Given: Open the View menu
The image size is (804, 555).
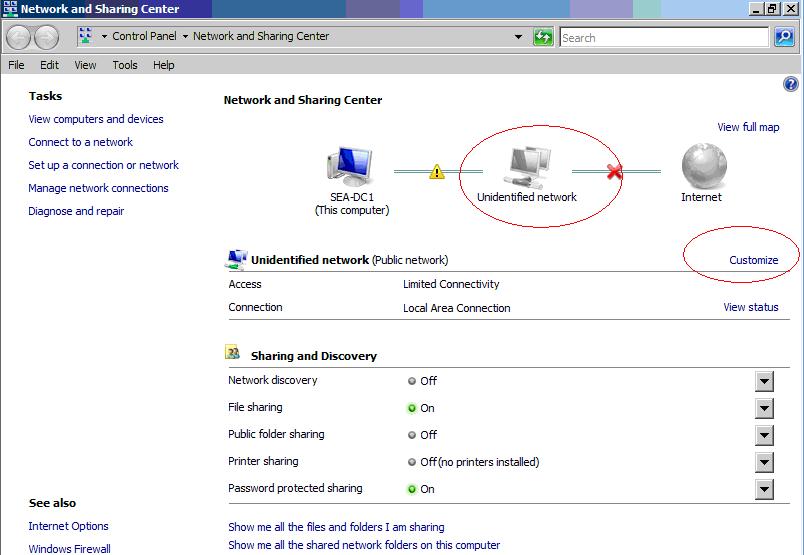Looking at the screenshot, I should [x=85, y=65].
